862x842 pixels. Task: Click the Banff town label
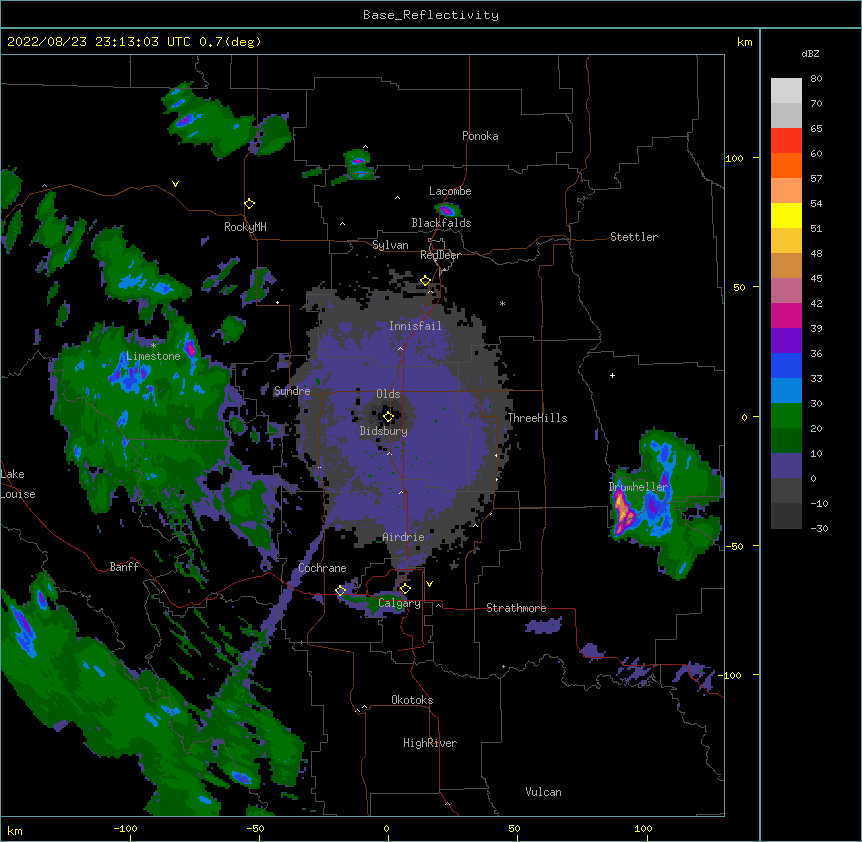pos(124,567)
